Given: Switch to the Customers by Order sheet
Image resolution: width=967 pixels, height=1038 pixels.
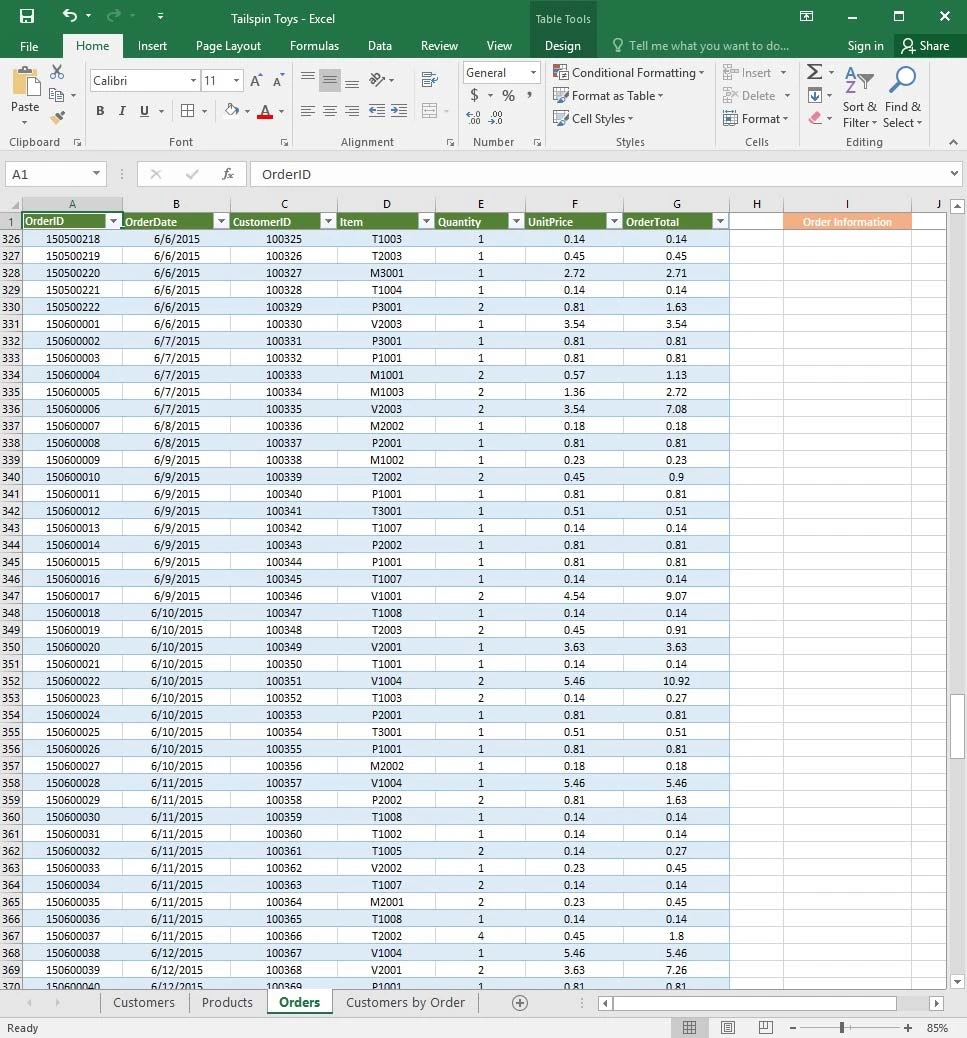Looking at the screenshot, I should pos(405,1003).
